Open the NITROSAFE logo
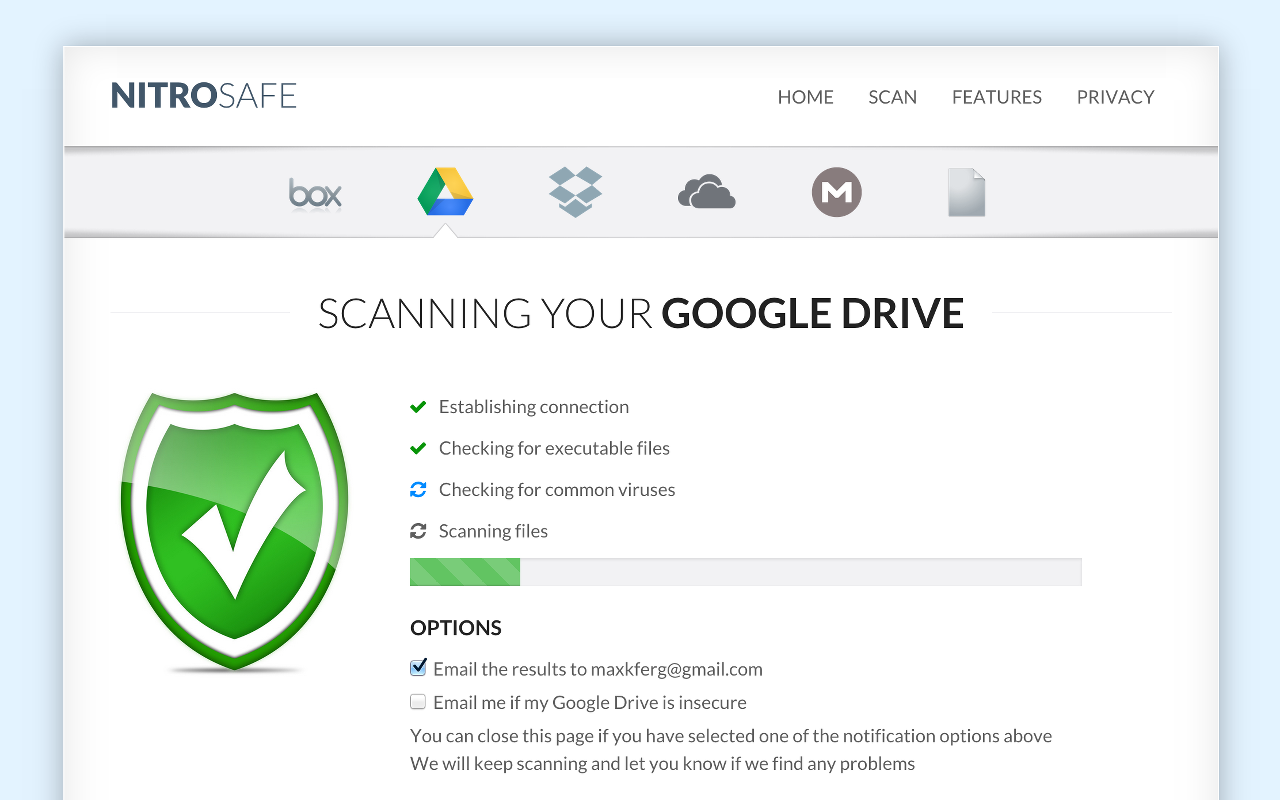Screen dimensions: 1280x800 click(203, 95)
